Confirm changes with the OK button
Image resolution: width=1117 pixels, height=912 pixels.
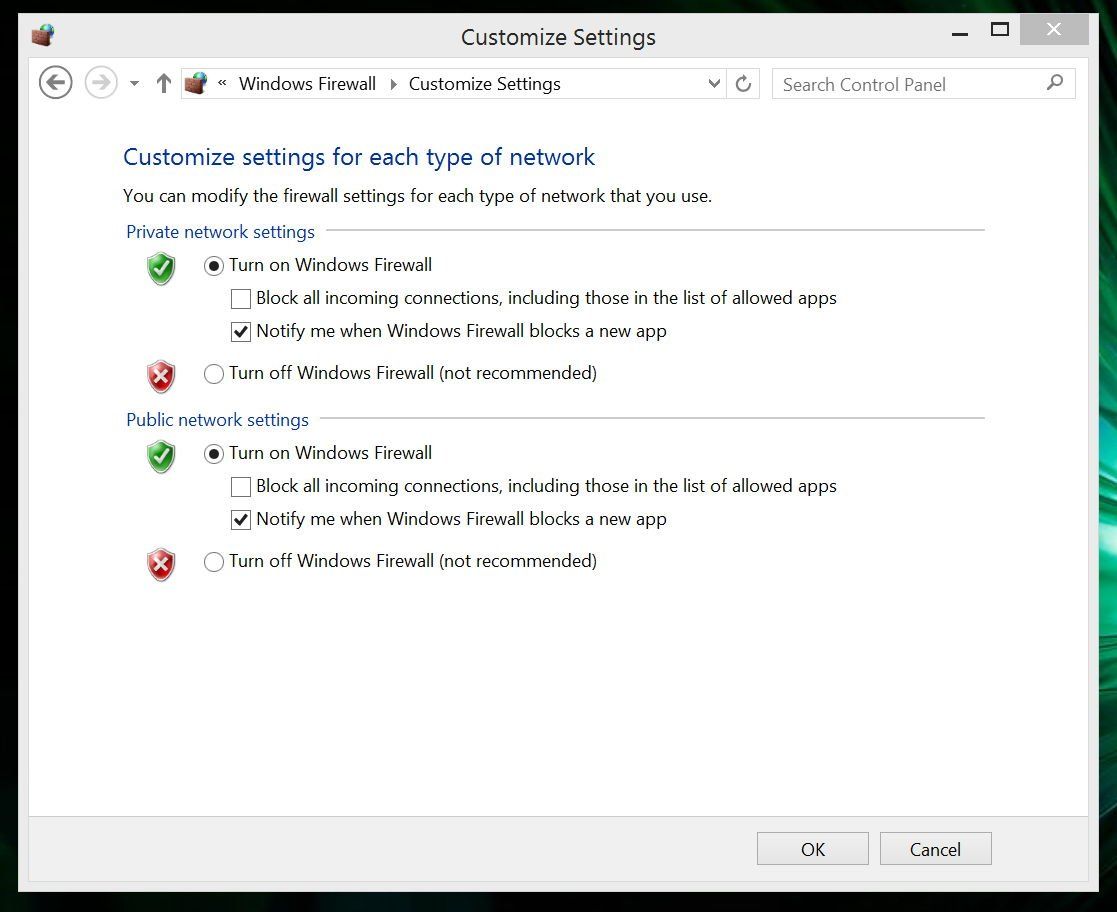[x=812, y=848]
